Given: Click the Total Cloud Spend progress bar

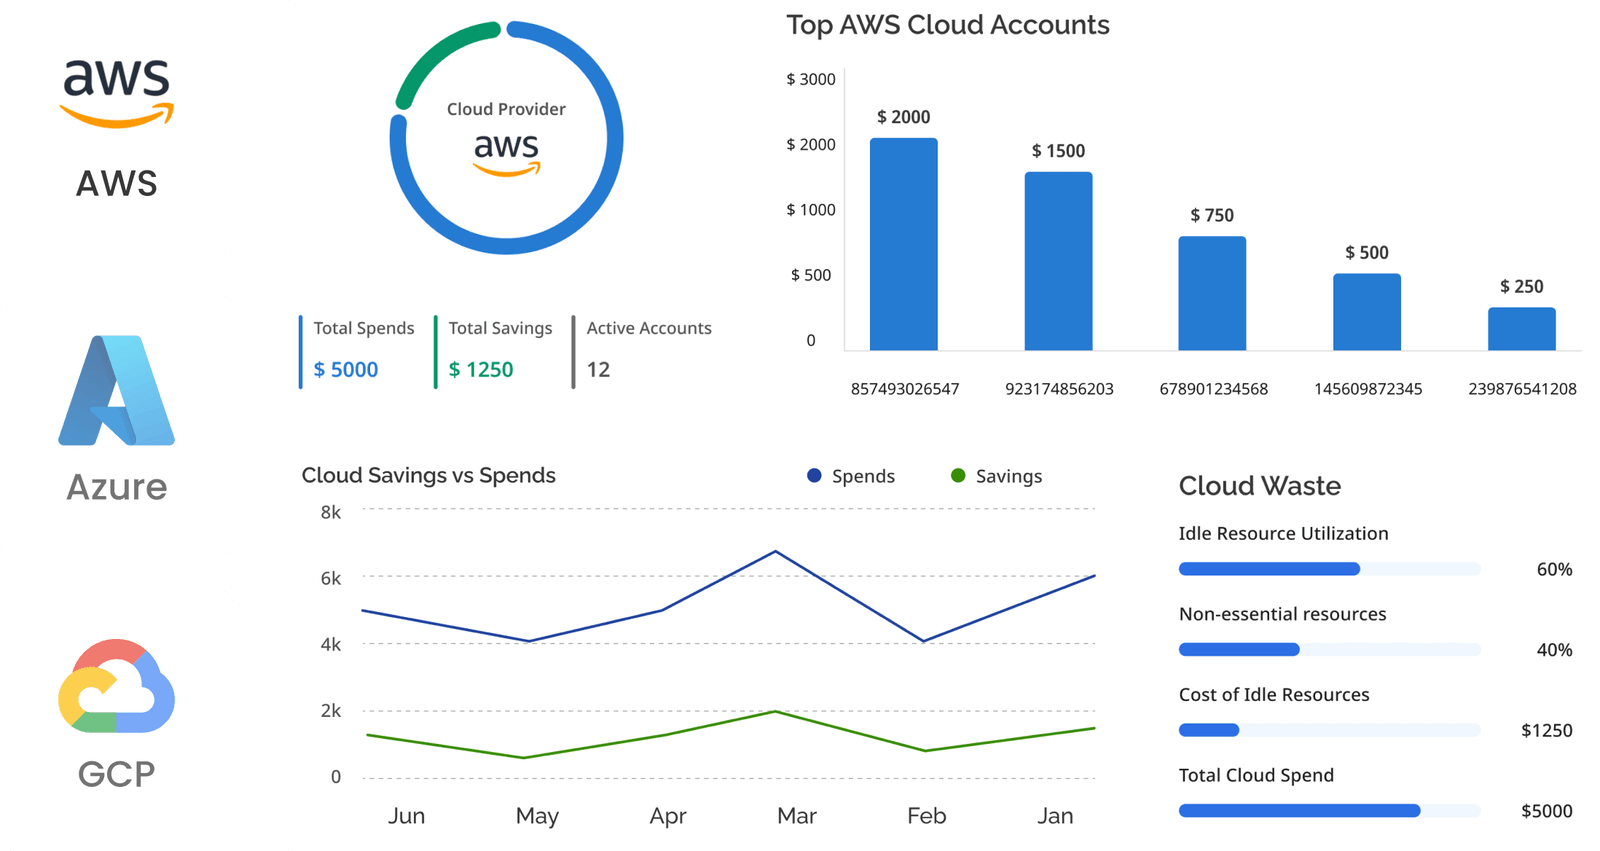Looking at the screenshot, I should pyautogui.click(x=1329, y=811).
